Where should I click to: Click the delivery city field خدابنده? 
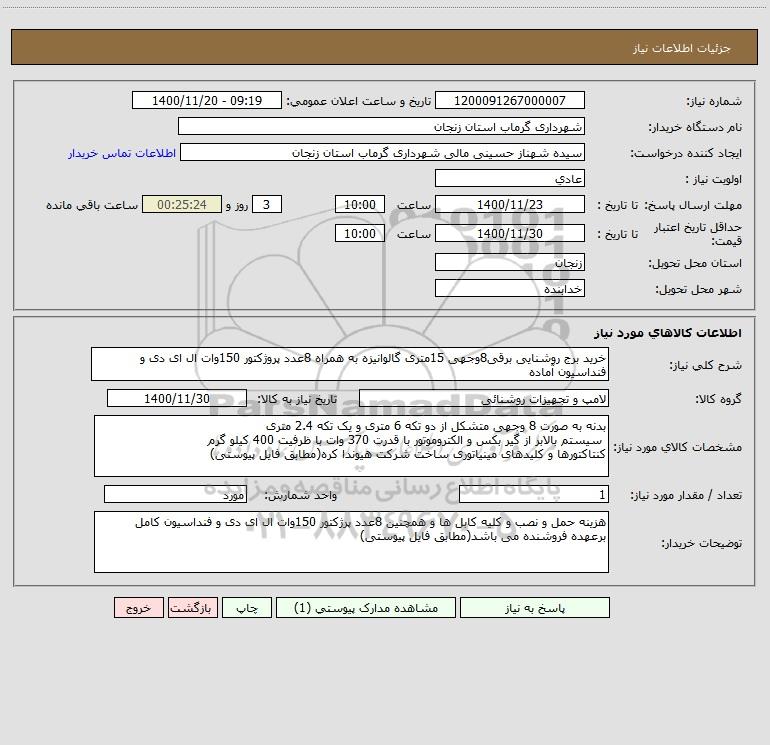510,288
